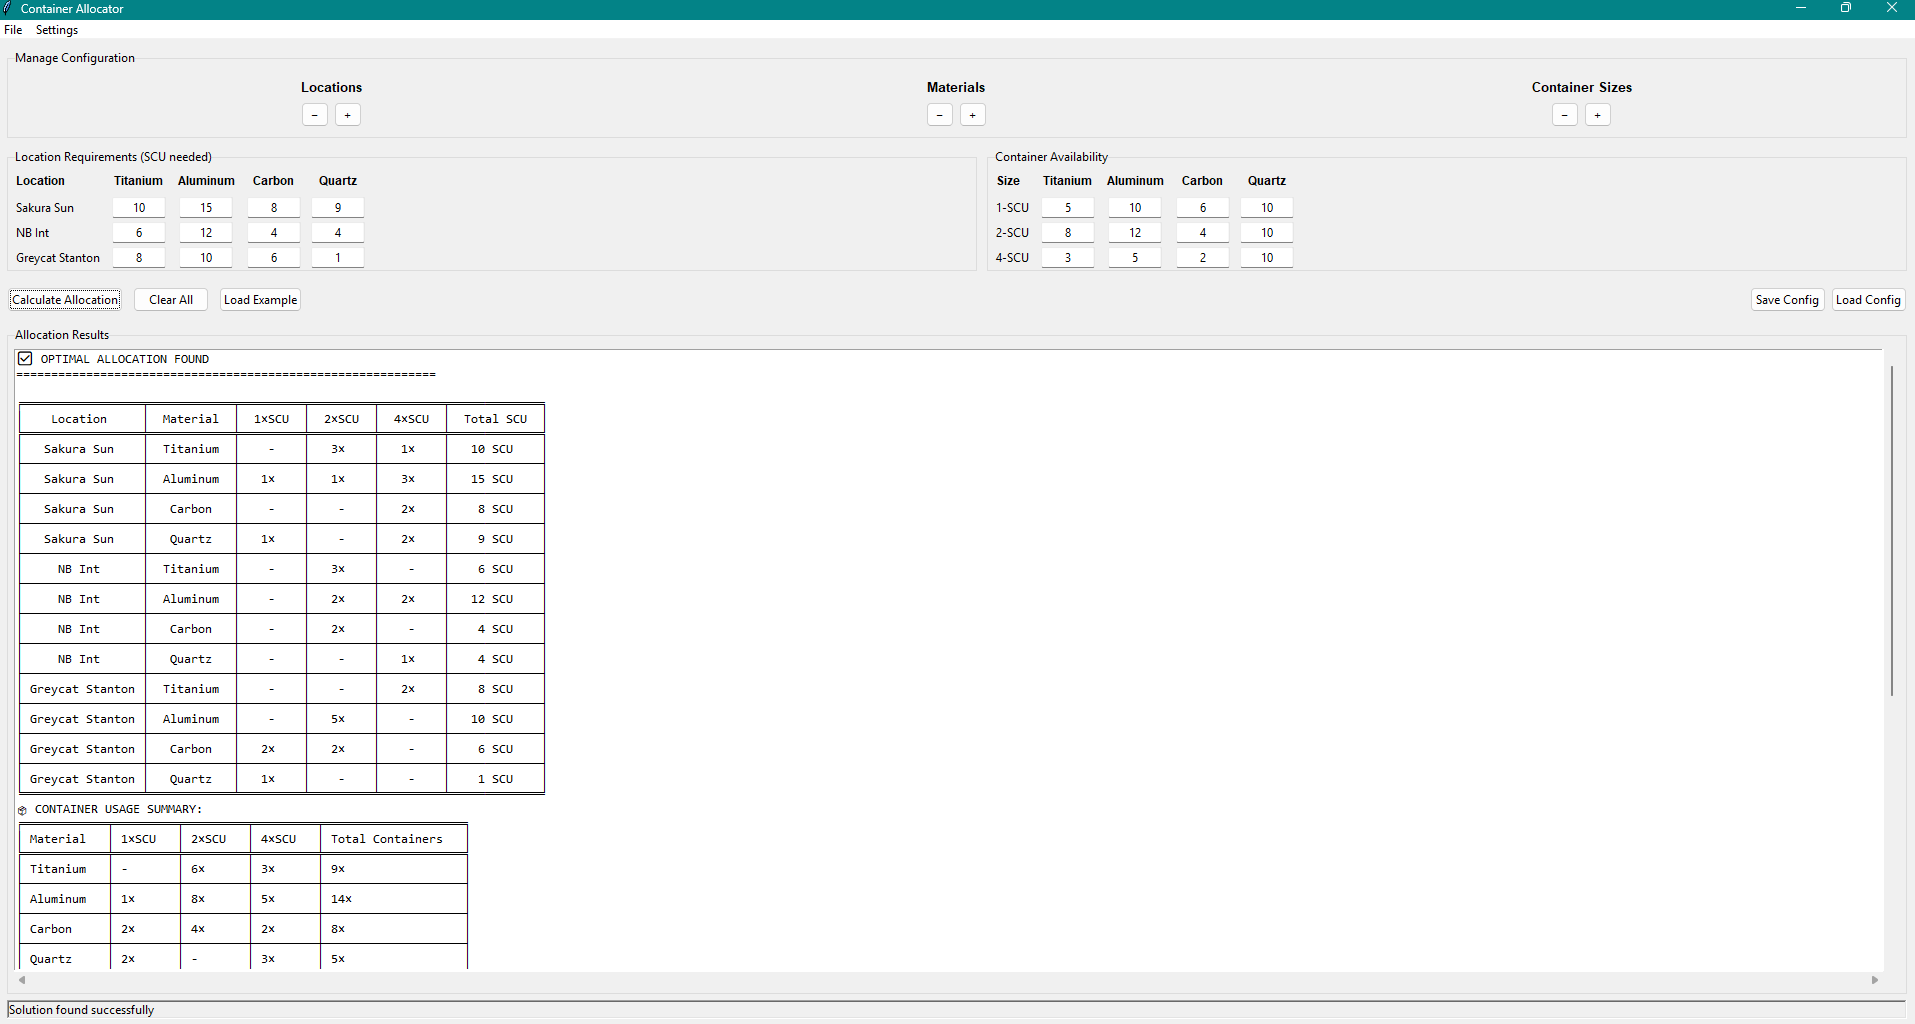Click the Clear All button
1915x1024 pixels.
click(x=171, y=300)
